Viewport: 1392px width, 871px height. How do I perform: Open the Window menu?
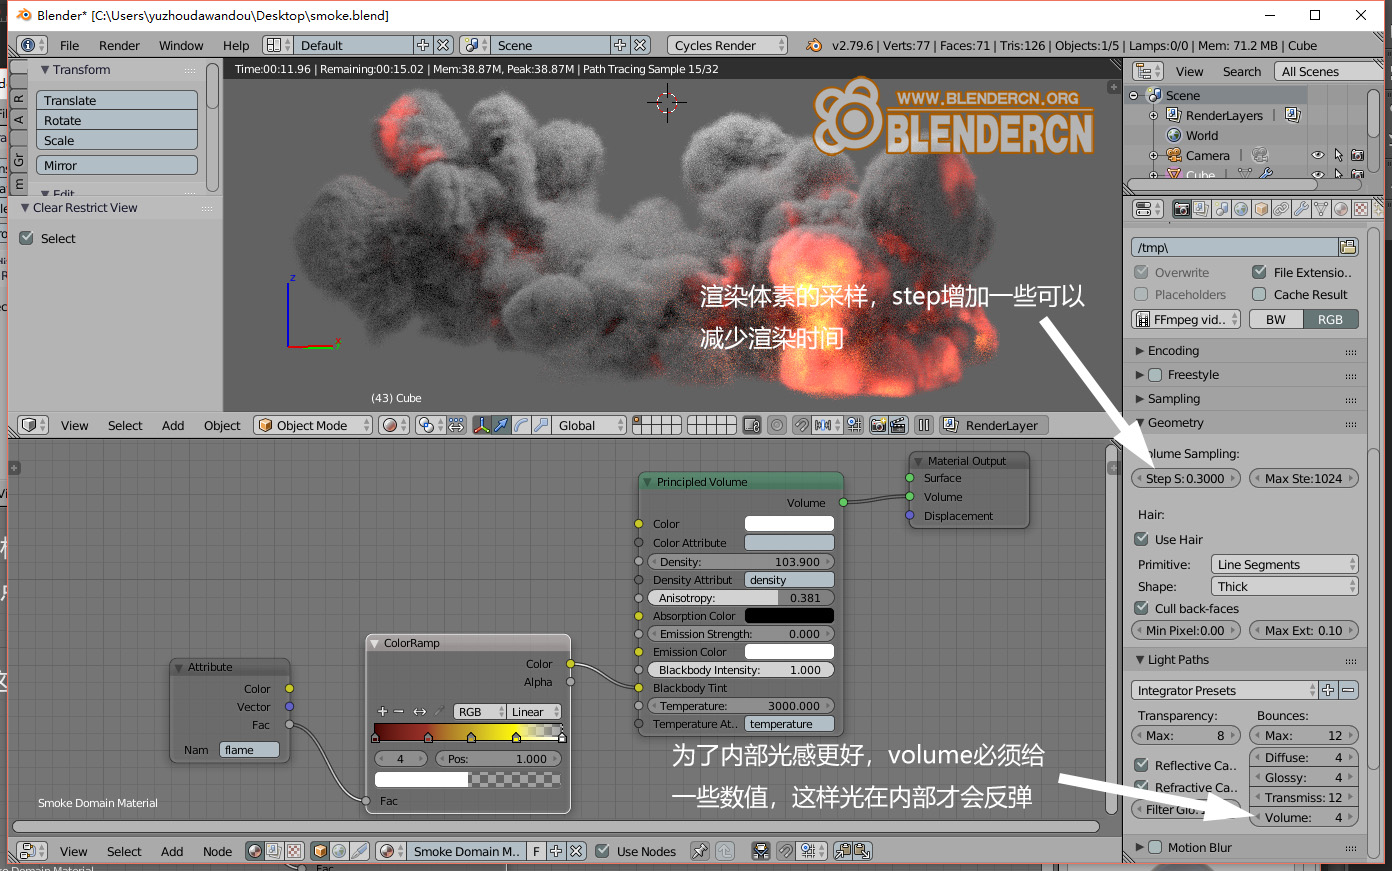(x=181, y=45)
